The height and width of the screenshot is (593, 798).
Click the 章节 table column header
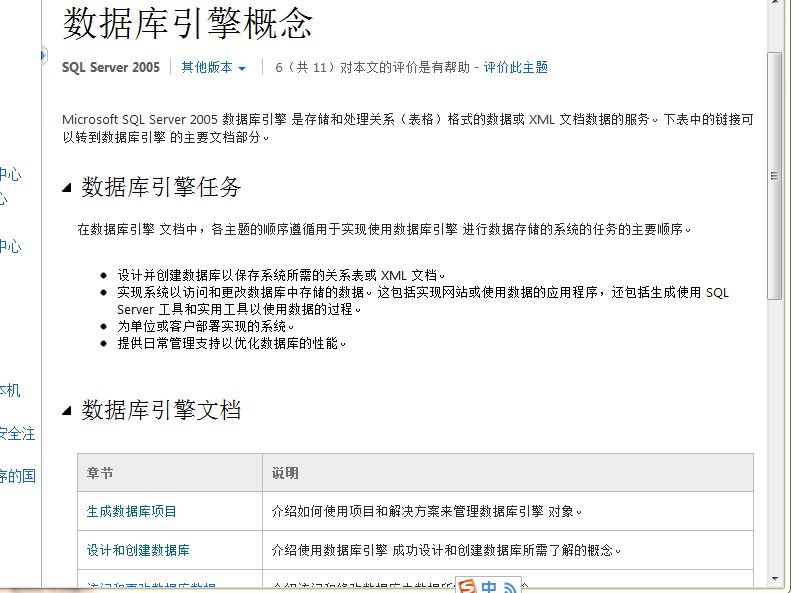tap(170, 473)
